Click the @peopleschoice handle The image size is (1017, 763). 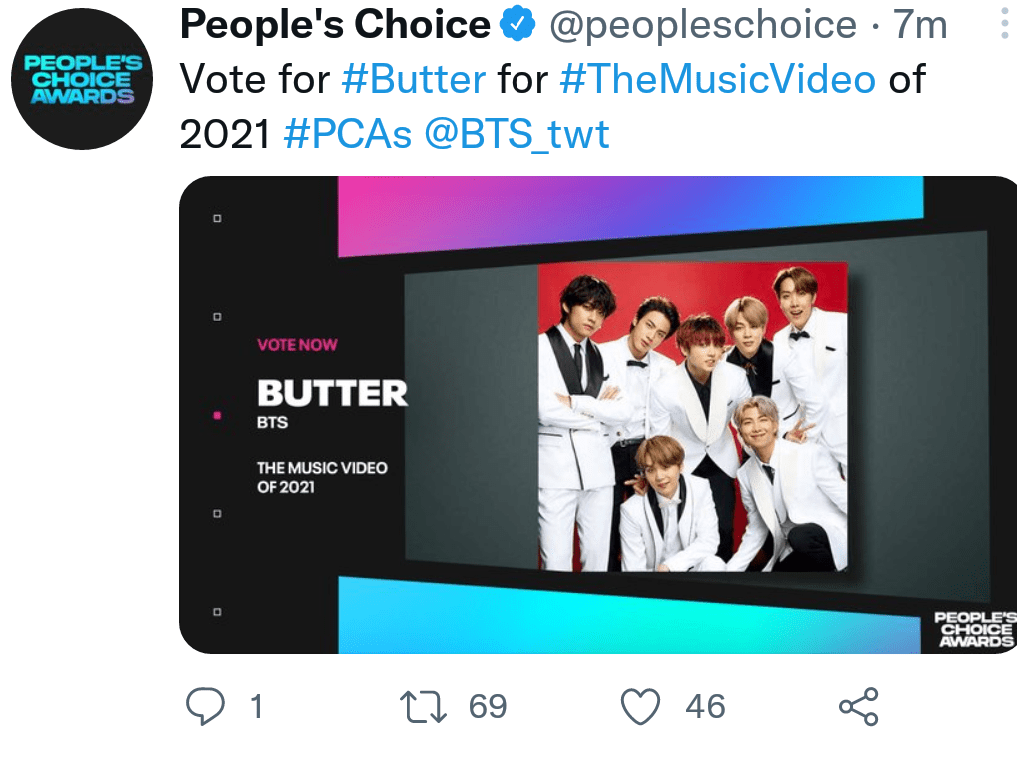(x=703, y=26)
